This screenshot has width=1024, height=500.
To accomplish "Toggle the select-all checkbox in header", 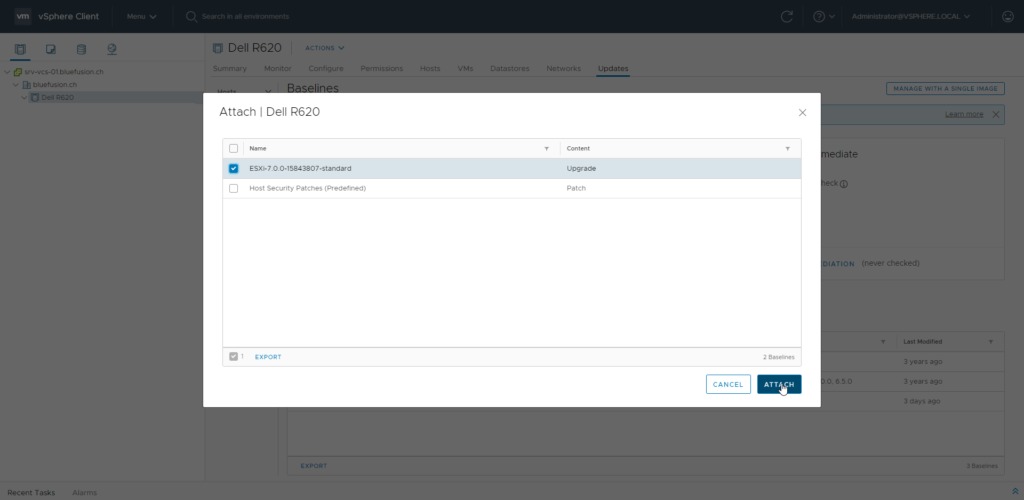I will [234, 148].
